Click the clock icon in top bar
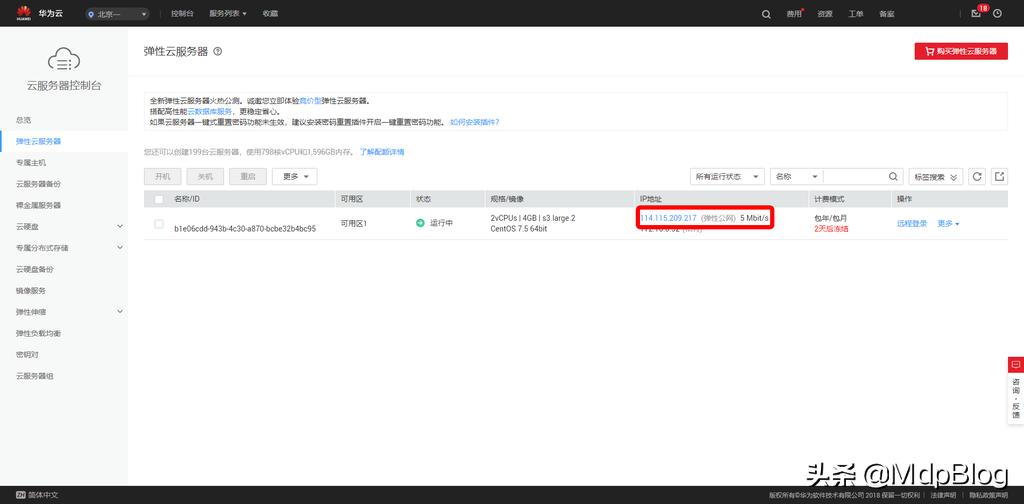 [x=997, y=14]
